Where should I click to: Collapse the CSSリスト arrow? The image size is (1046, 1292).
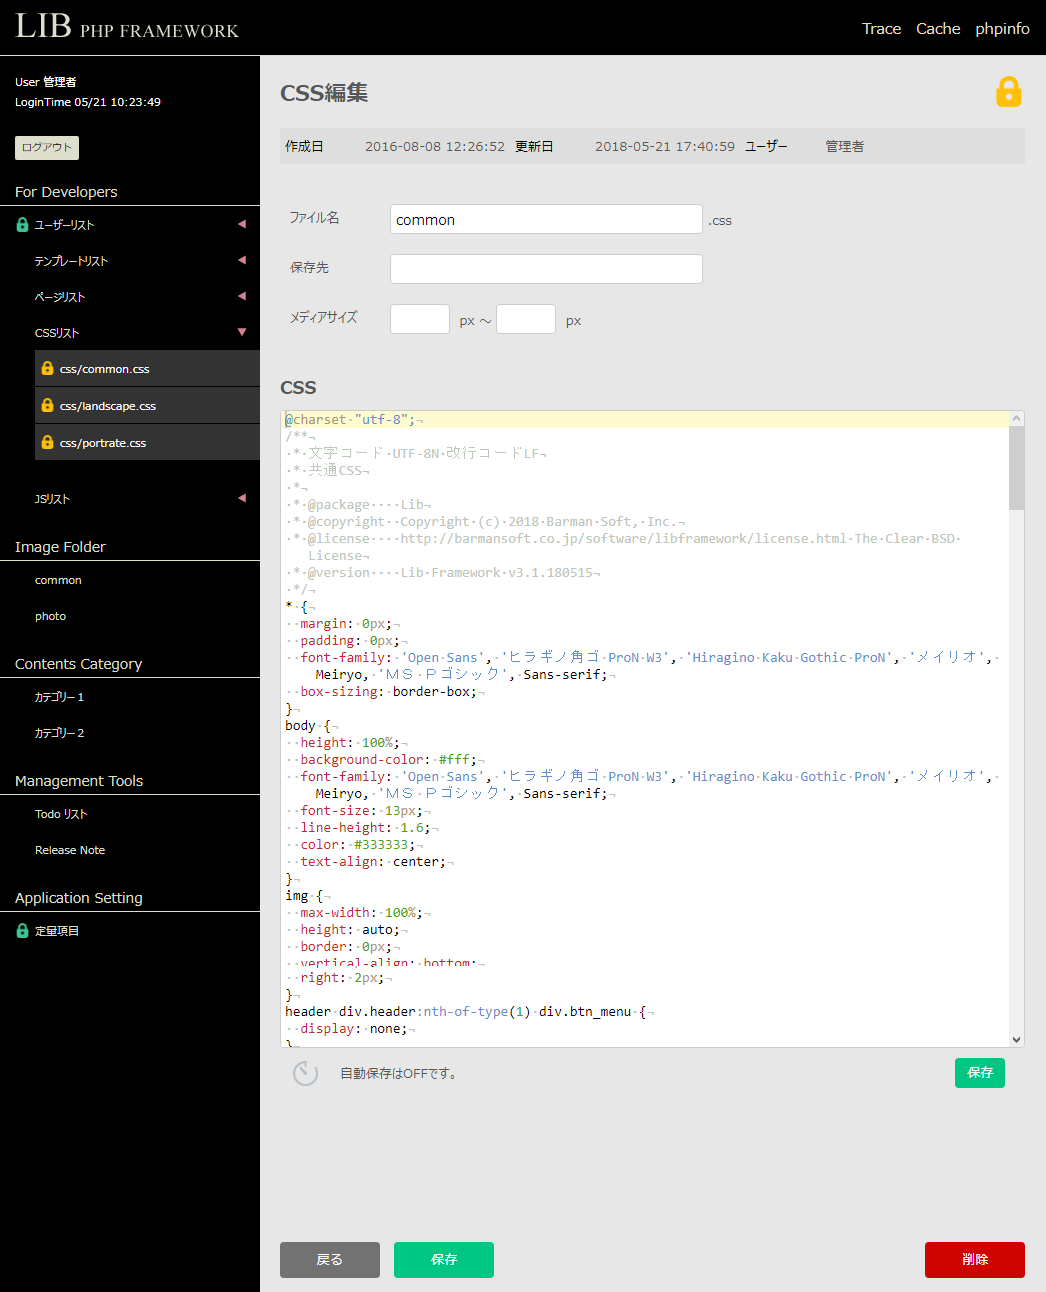point(241,332)
